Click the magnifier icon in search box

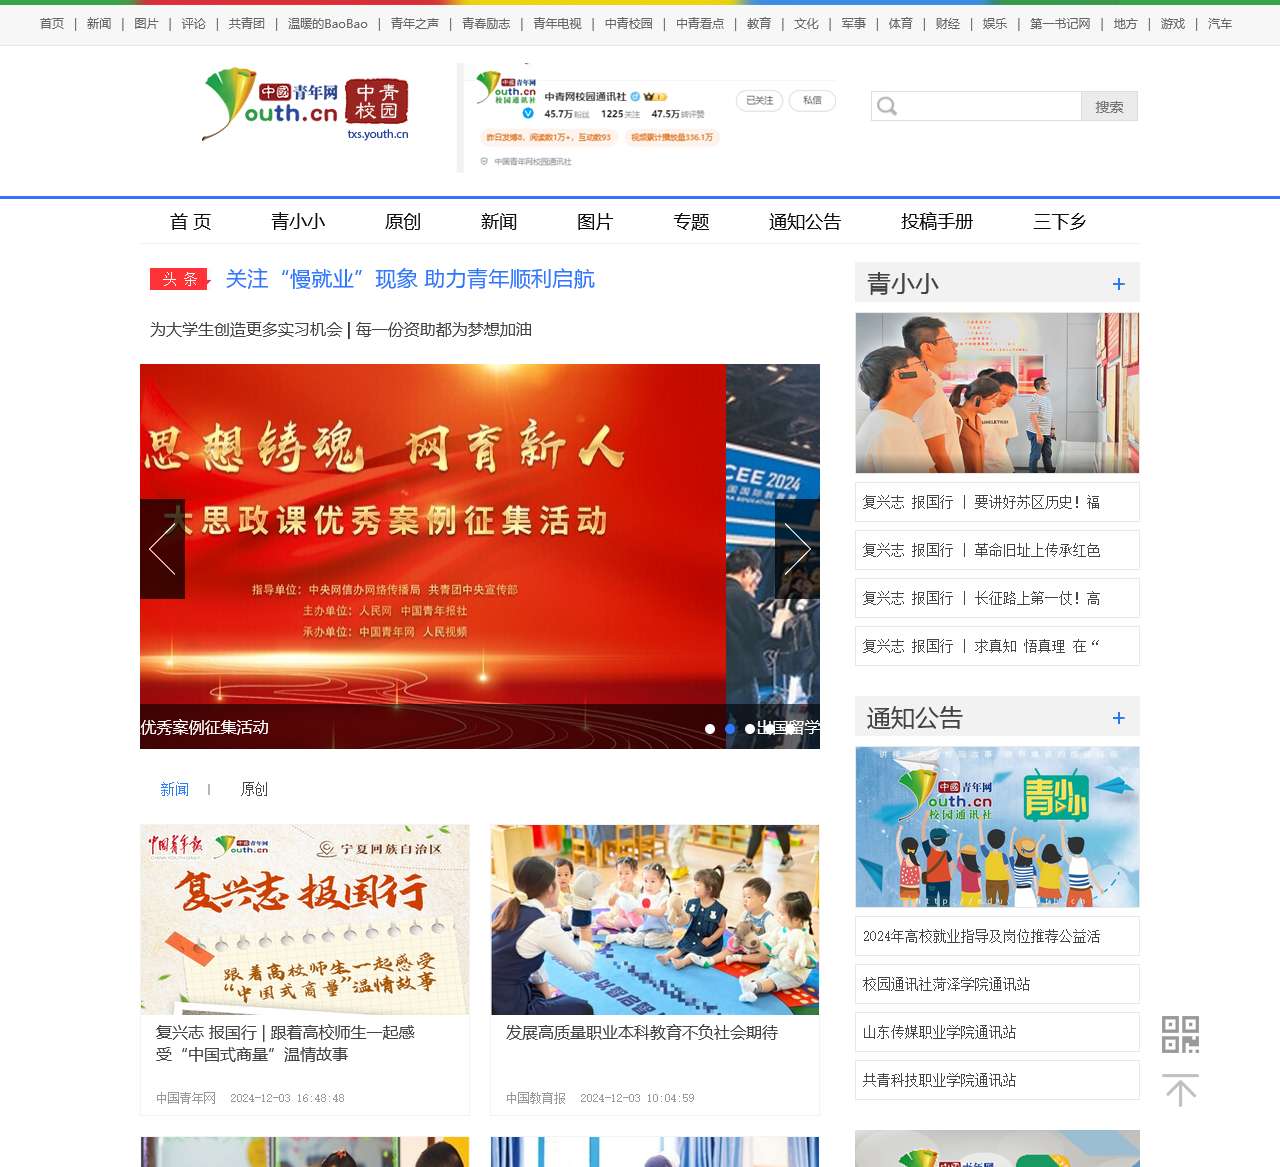[886, 106]
